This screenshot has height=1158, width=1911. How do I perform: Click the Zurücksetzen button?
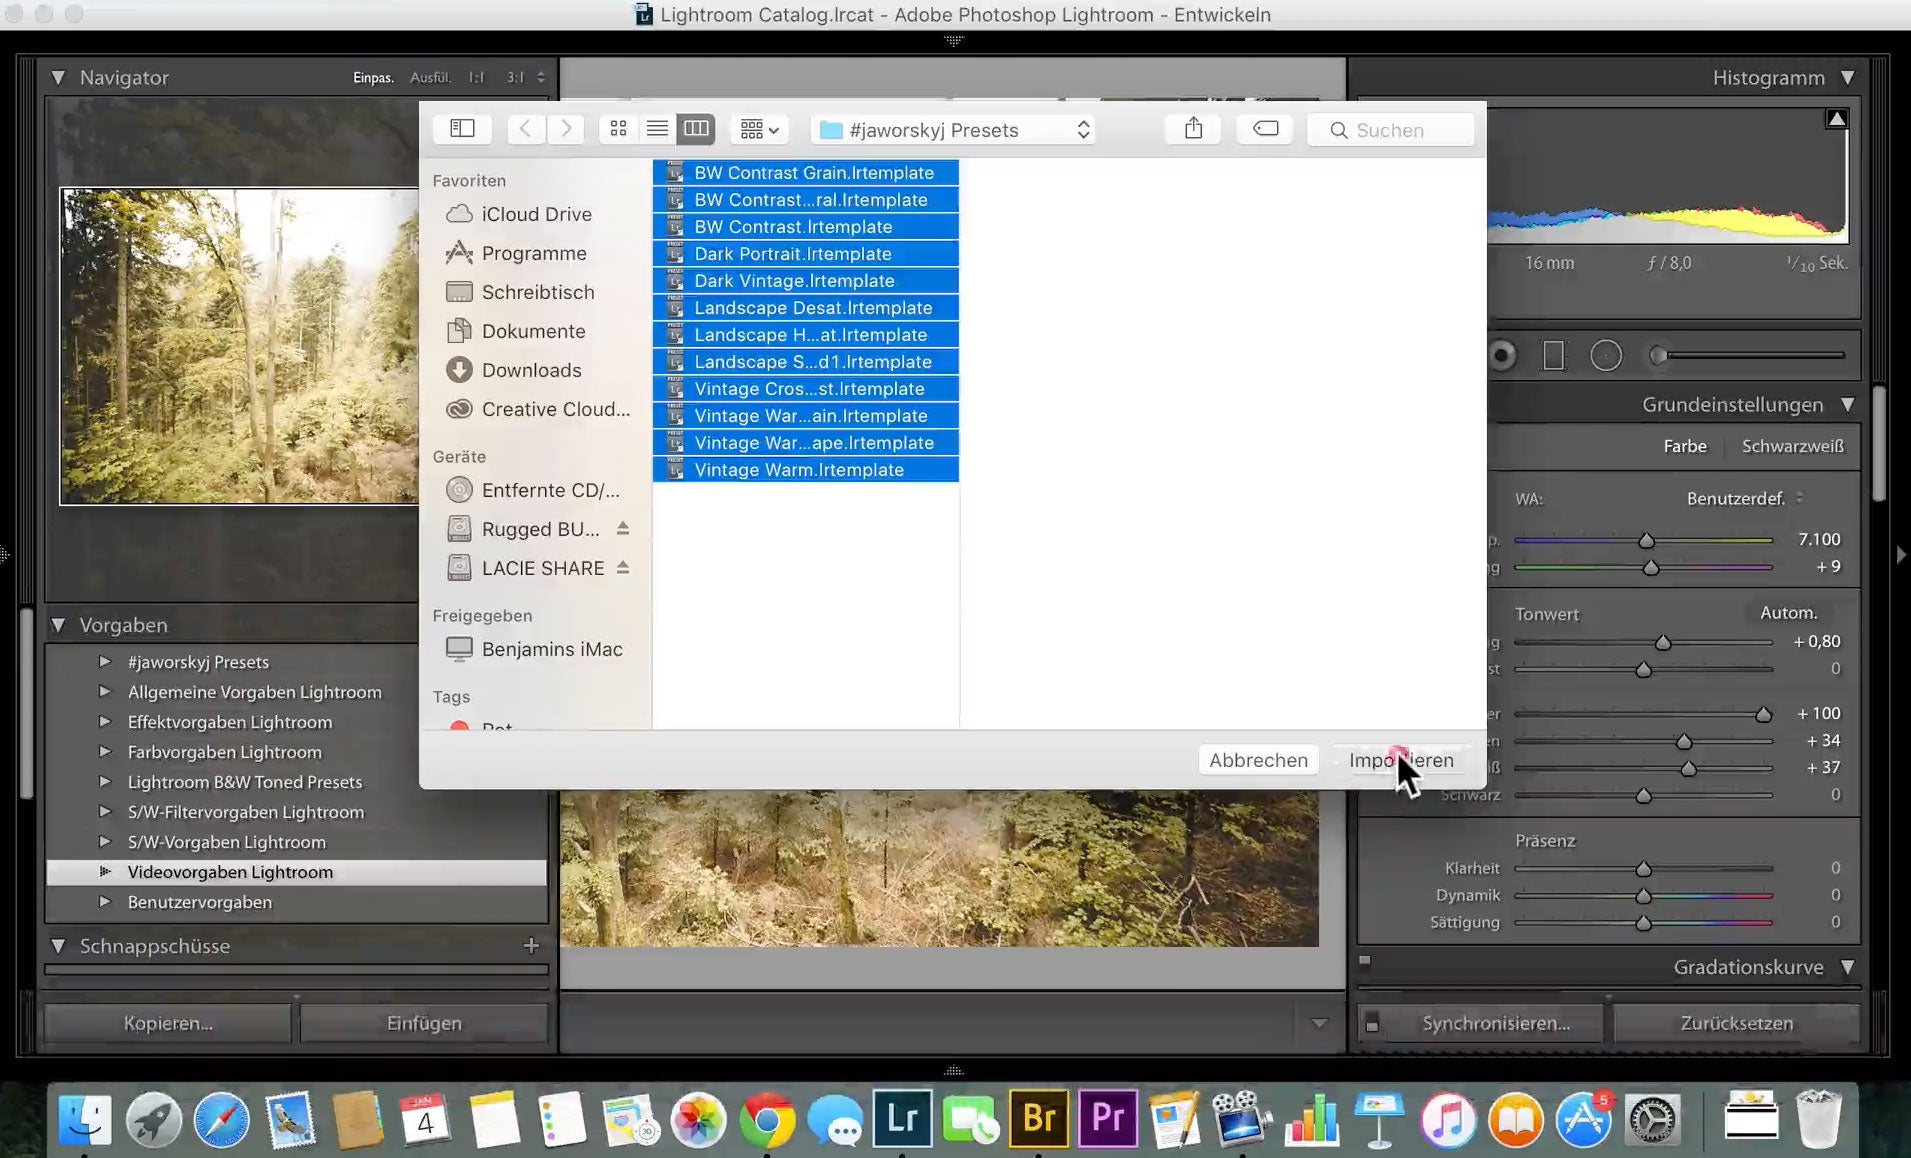[1737, 1023]
